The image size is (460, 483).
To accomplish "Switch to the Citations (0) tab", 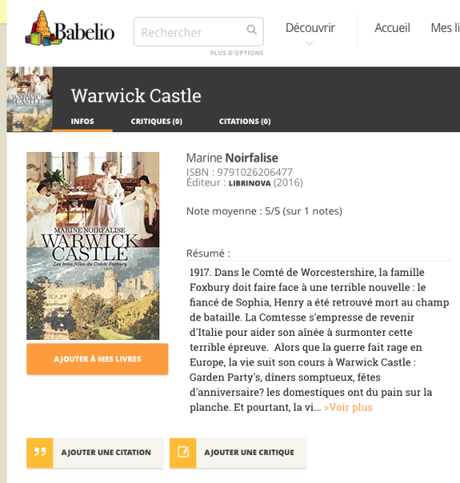I will pyautogui.click(x=245, y=121).
